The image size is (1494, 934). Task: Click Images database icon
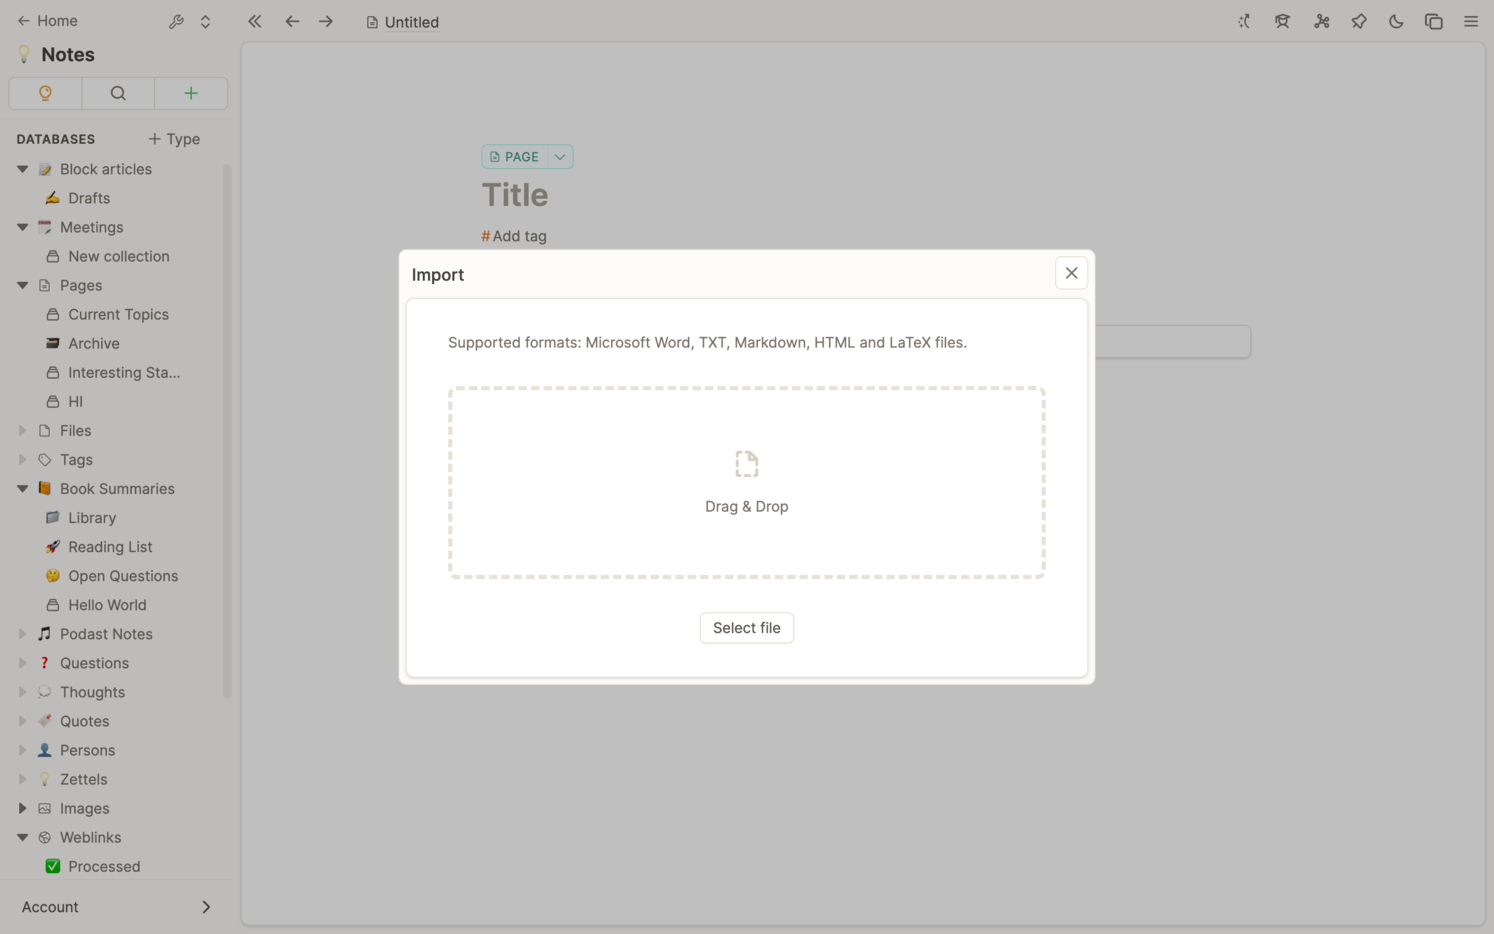(x=44, y=807)
